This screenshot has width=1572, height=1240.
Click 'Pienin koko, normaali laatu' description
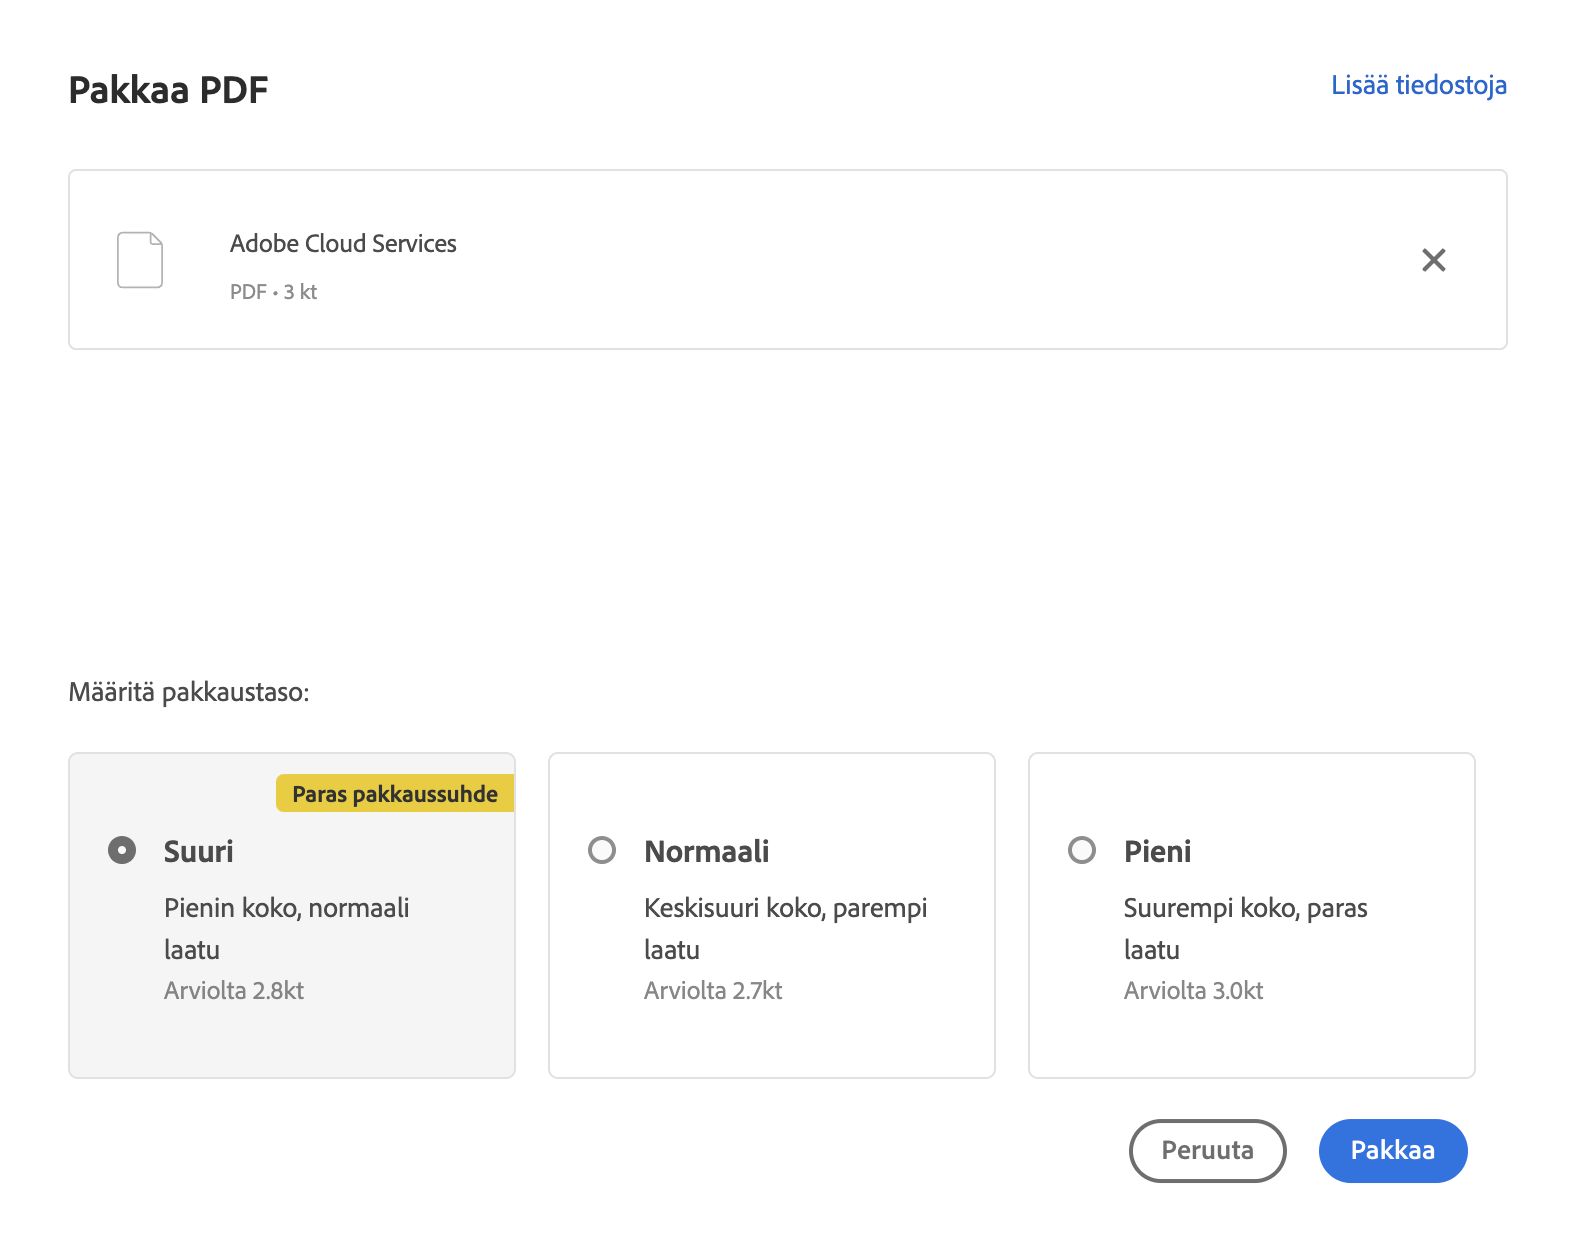coord(287,929)
